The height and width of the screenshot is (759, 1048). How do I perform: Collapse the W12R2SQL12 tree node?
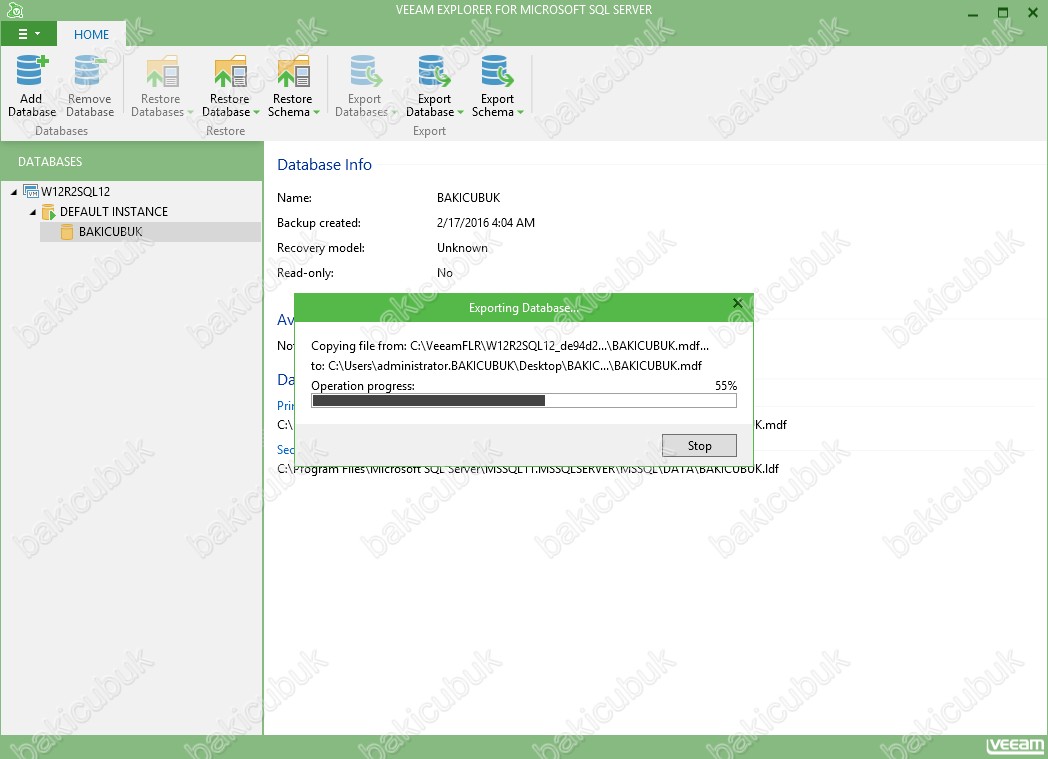[x=14, y=192]
